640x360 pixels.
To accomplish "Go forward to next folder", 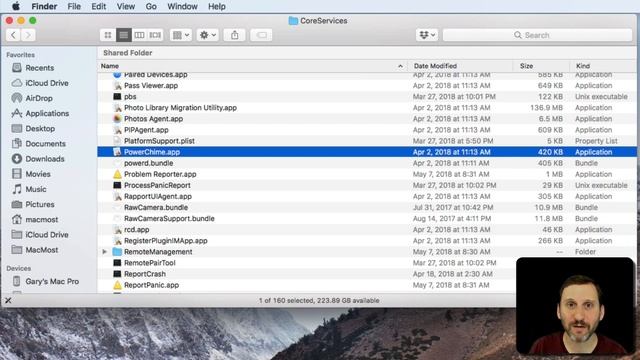I will pos(28,35).
